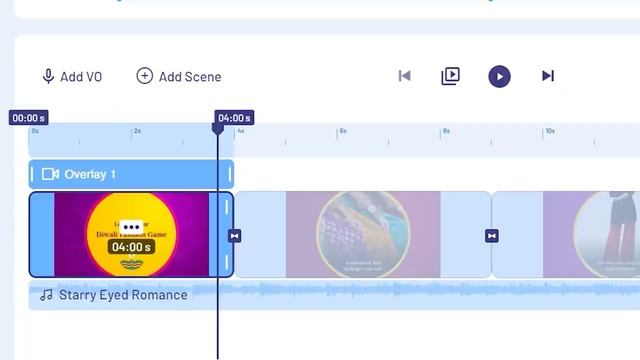Open the transition between the first and second scenes
The height and width of the screenshot is (360, 640).
point(234,236)
